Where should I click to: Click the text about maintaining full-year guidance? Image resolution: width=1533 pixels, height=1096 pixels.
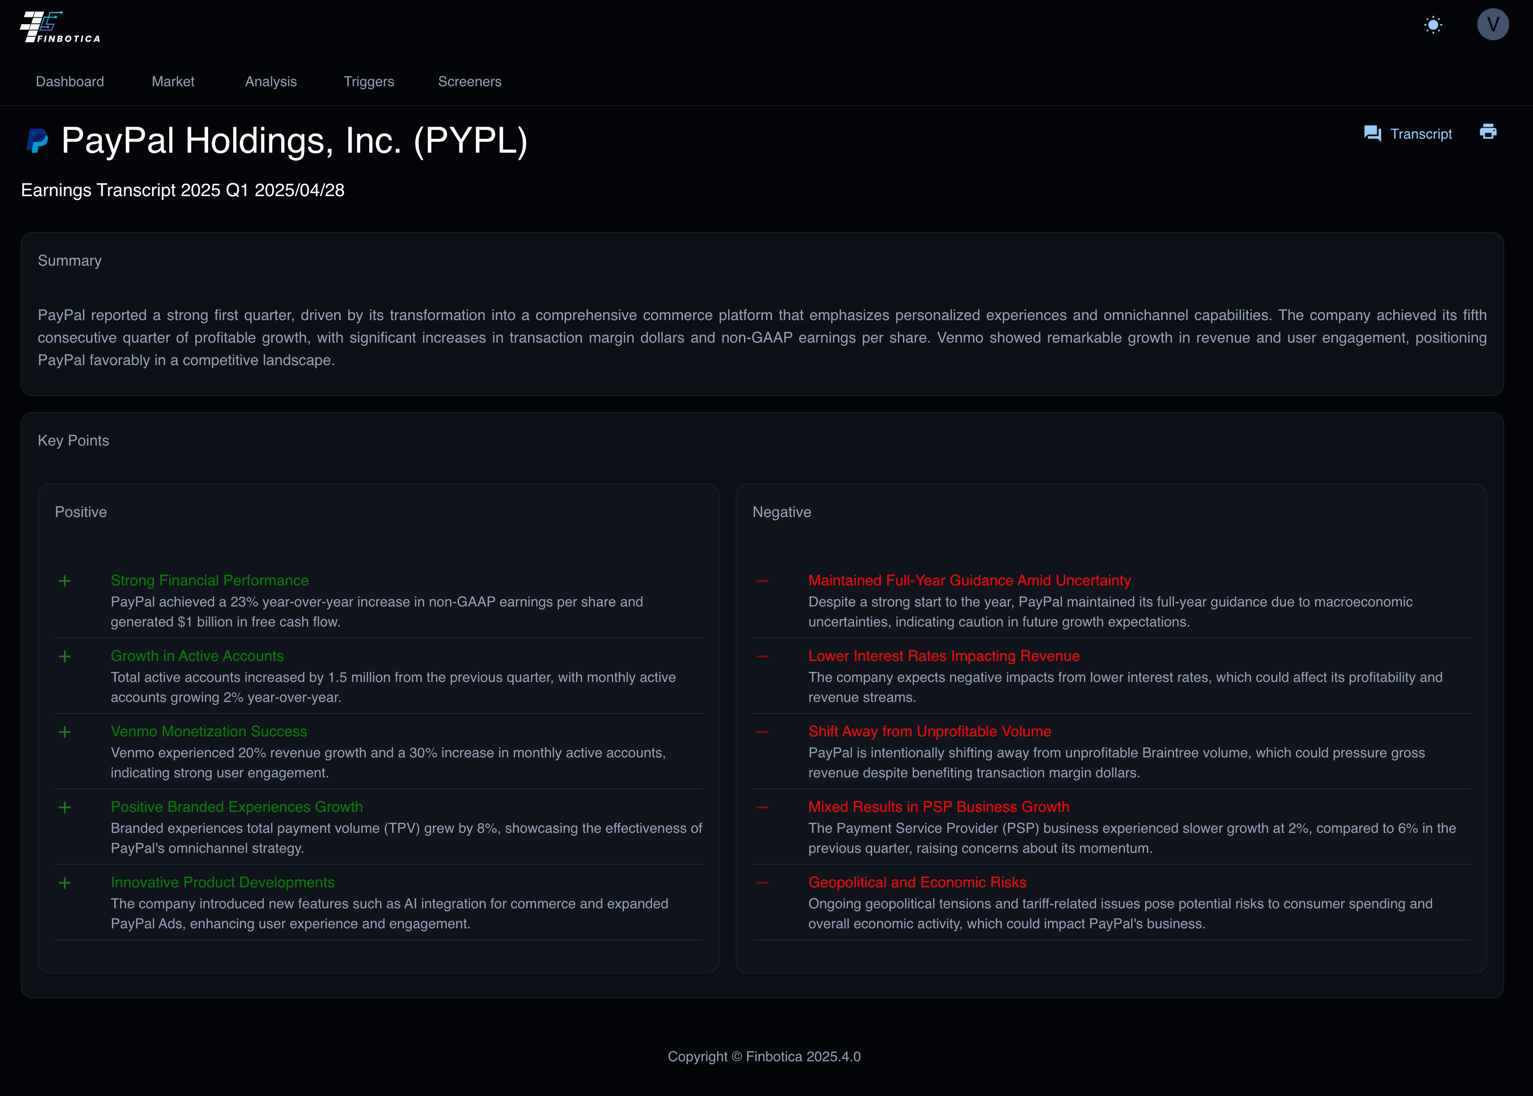(1110, 612)
